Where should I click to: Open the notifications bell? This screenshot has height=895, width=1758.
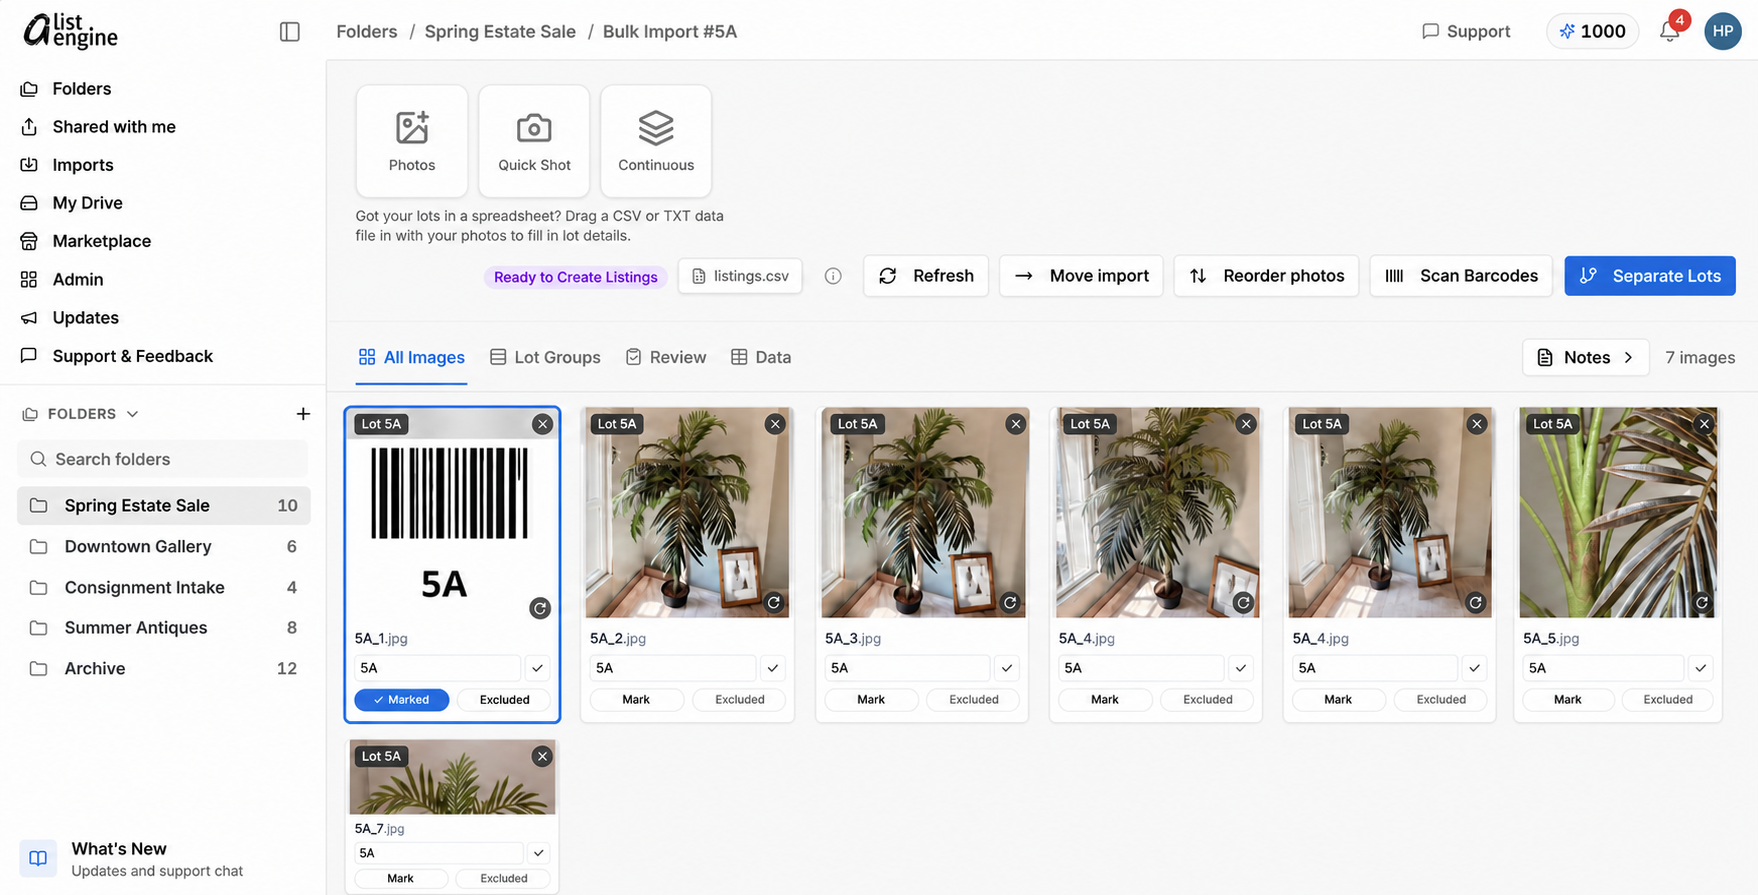coord(1669,31)
